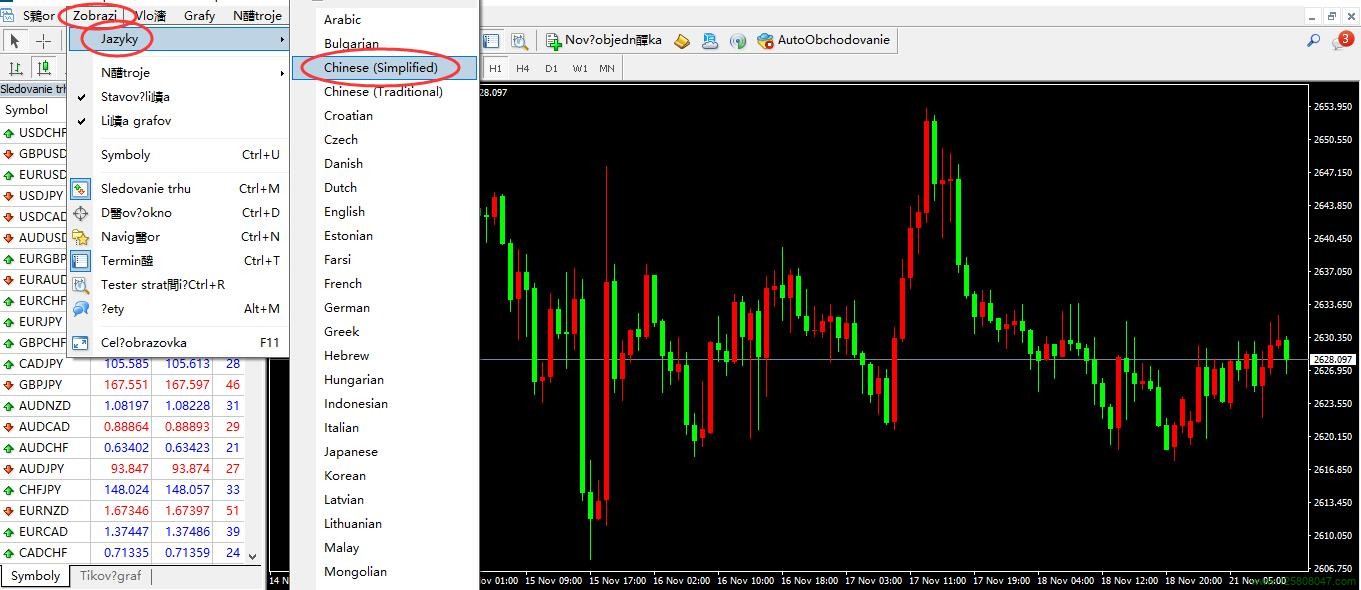Click the market watch scrollbar down arrow

click(254, 556)
